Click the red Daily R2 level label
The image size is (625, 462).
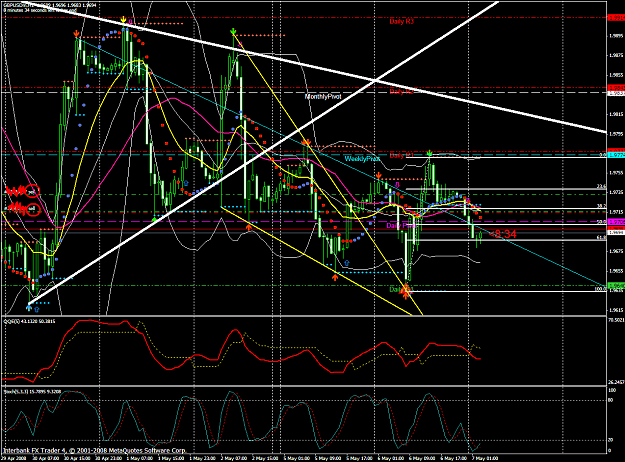tap(401, 92)
